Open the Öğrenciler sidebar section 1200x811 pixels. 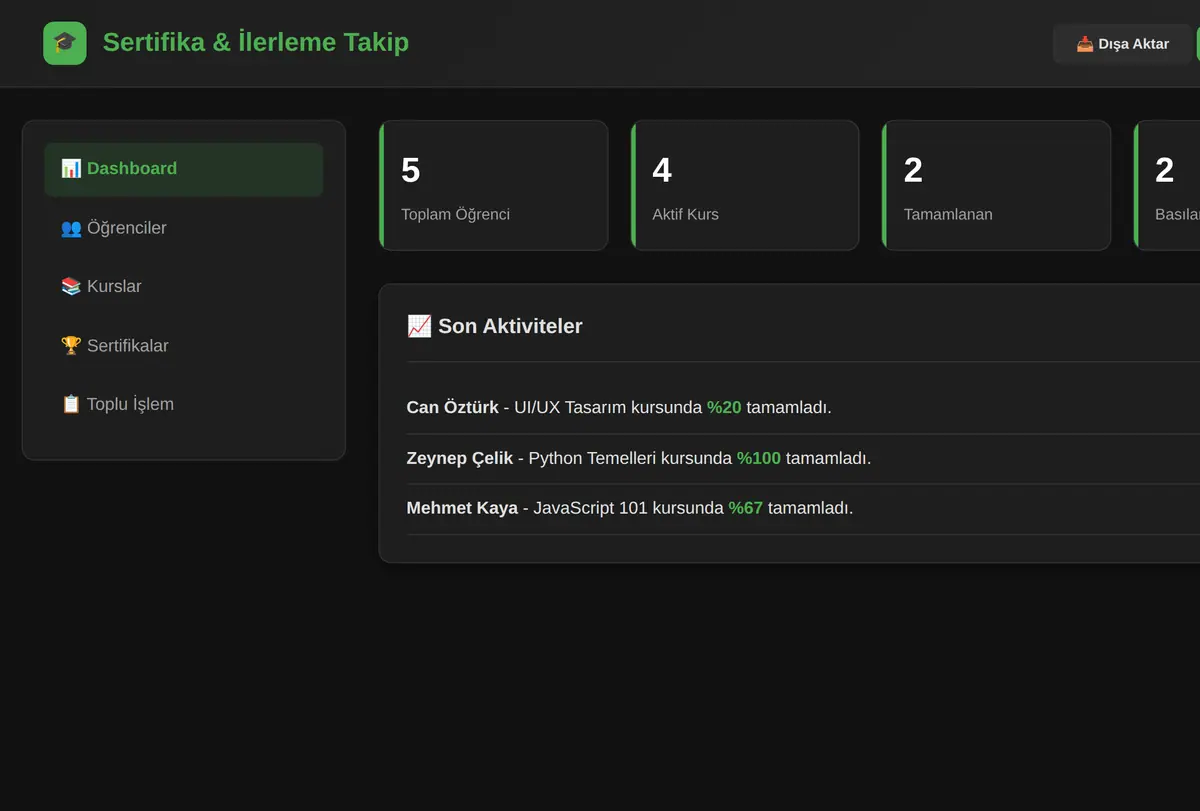[184, 228]
